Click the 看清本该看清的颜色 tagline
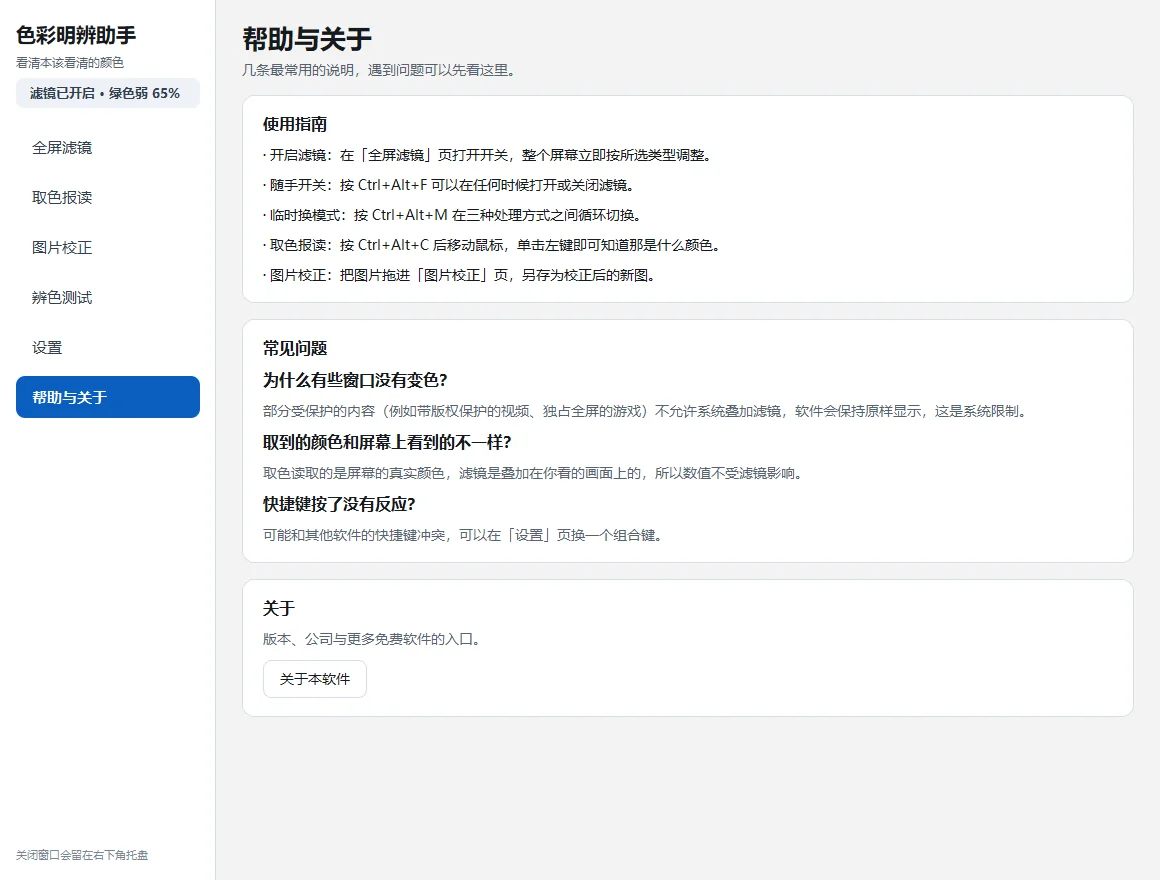1160x880 pixels. coord(70,63)
